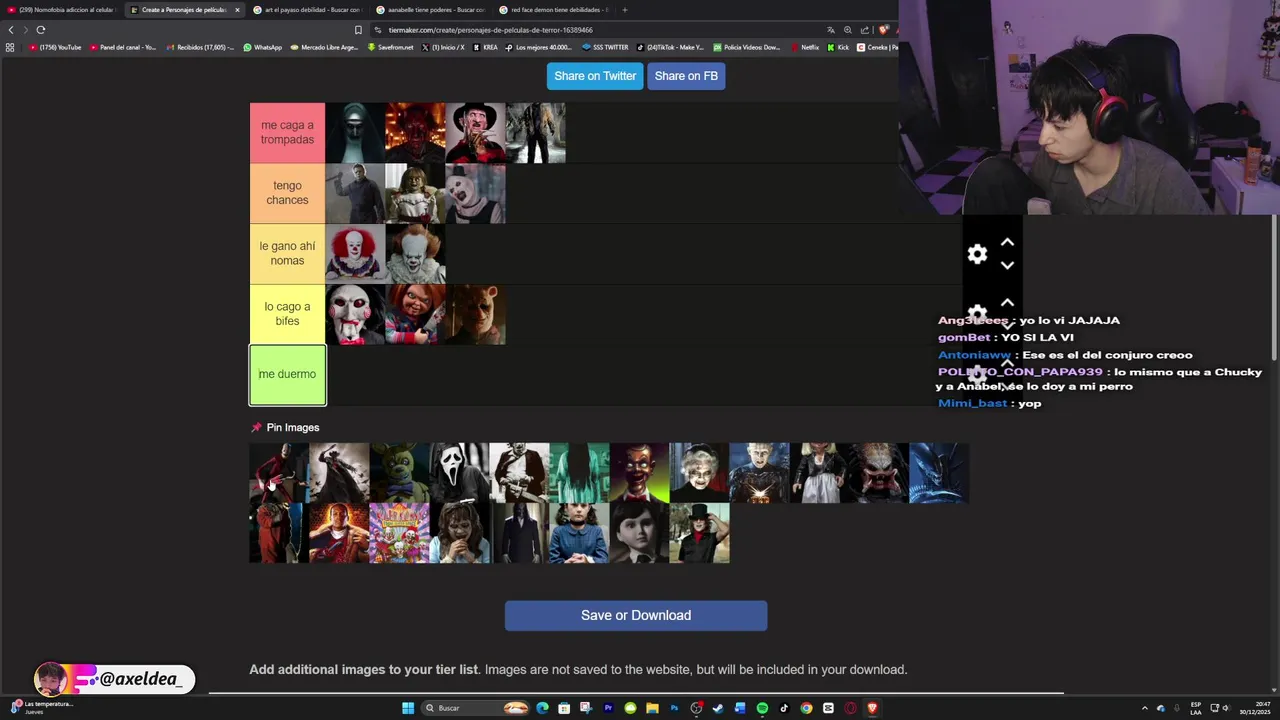This screenshot has height=720, width=1280.
Task: Open Steam from the taskbar
Action: [x=718, y=708]
